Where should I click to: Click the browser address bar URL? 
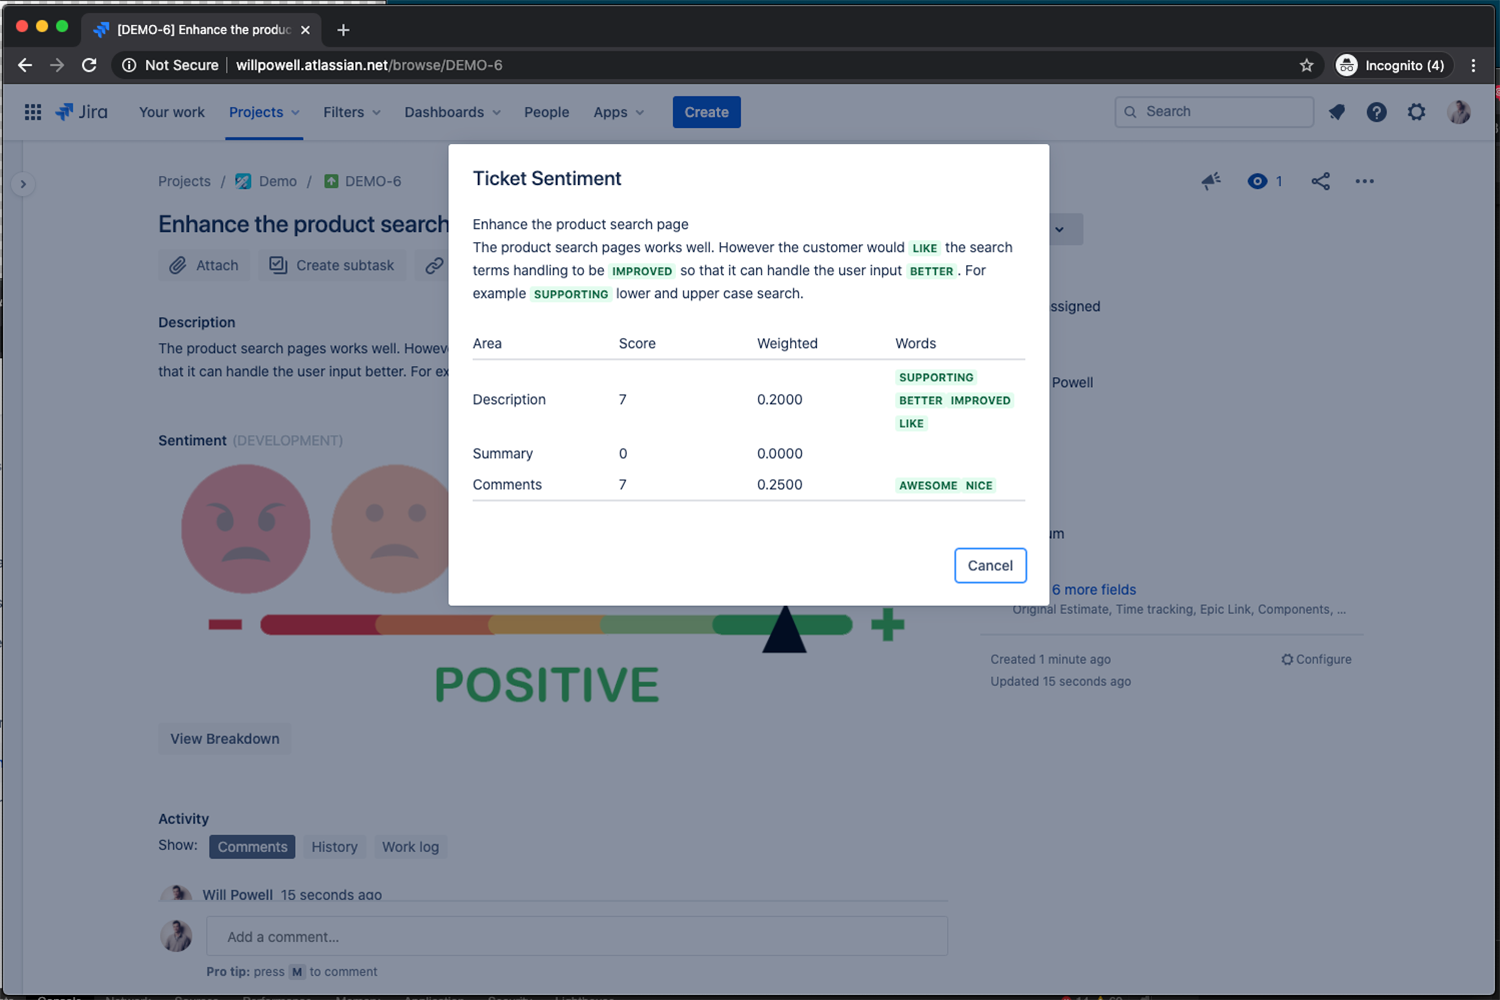click(x=369, y=65)
